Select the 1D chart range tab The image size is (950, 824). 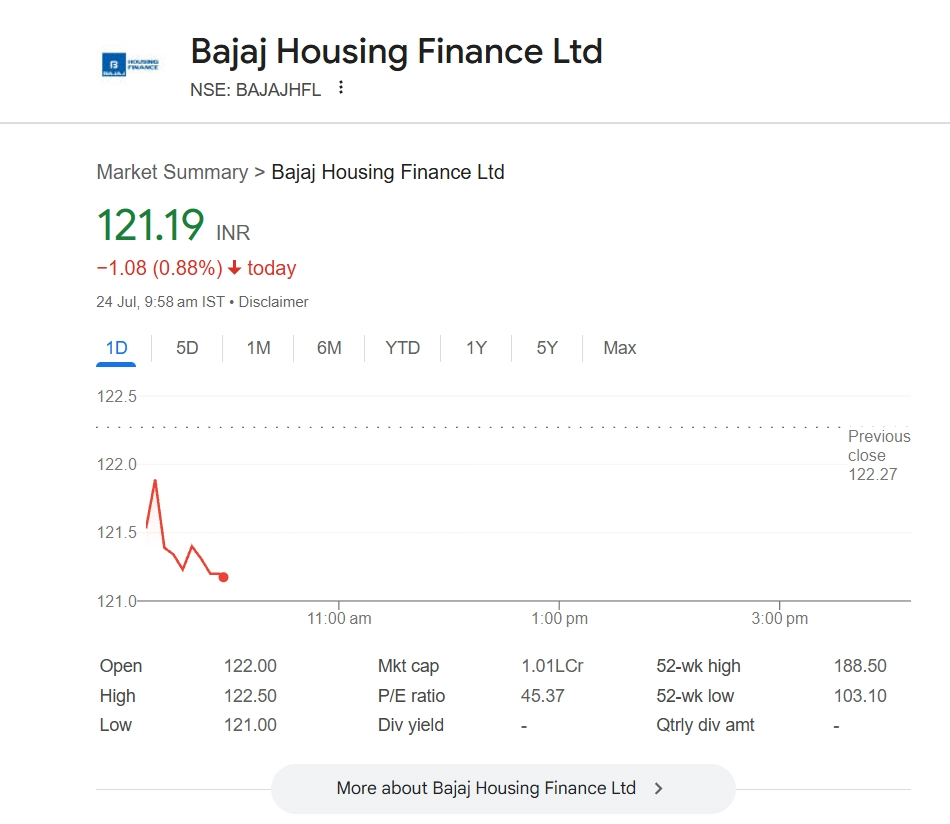(x=117, y=348)
